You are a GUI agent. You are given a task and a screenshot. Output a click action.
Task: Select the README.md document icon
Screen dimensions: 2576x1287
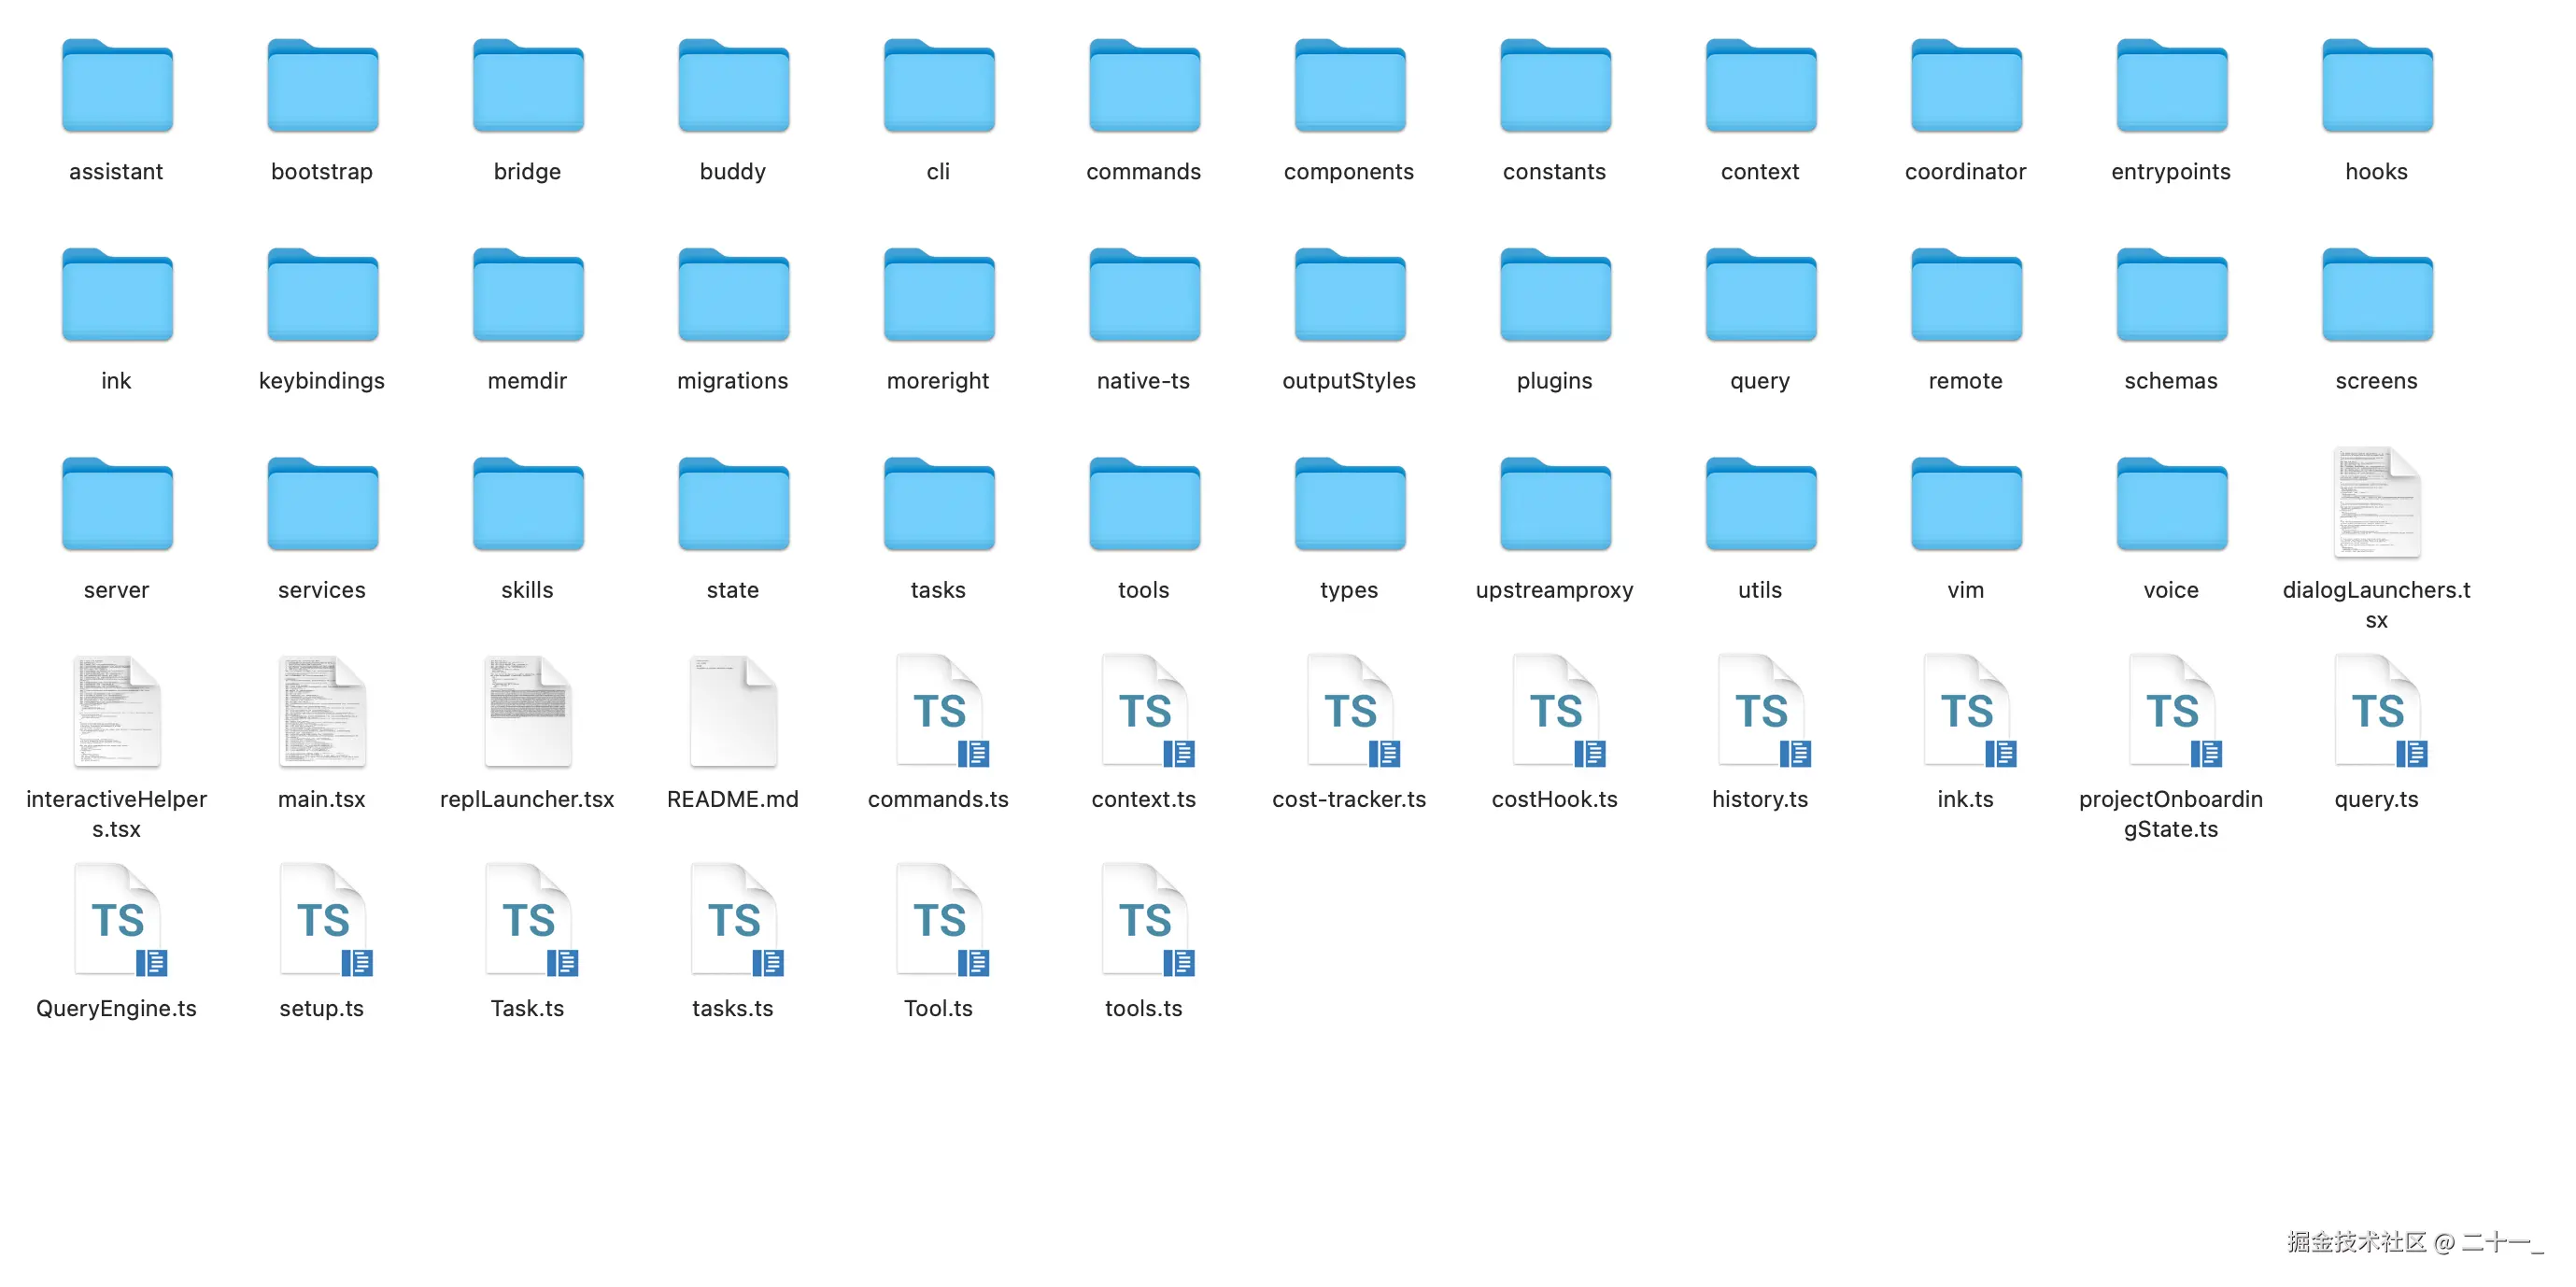point(733,712)
